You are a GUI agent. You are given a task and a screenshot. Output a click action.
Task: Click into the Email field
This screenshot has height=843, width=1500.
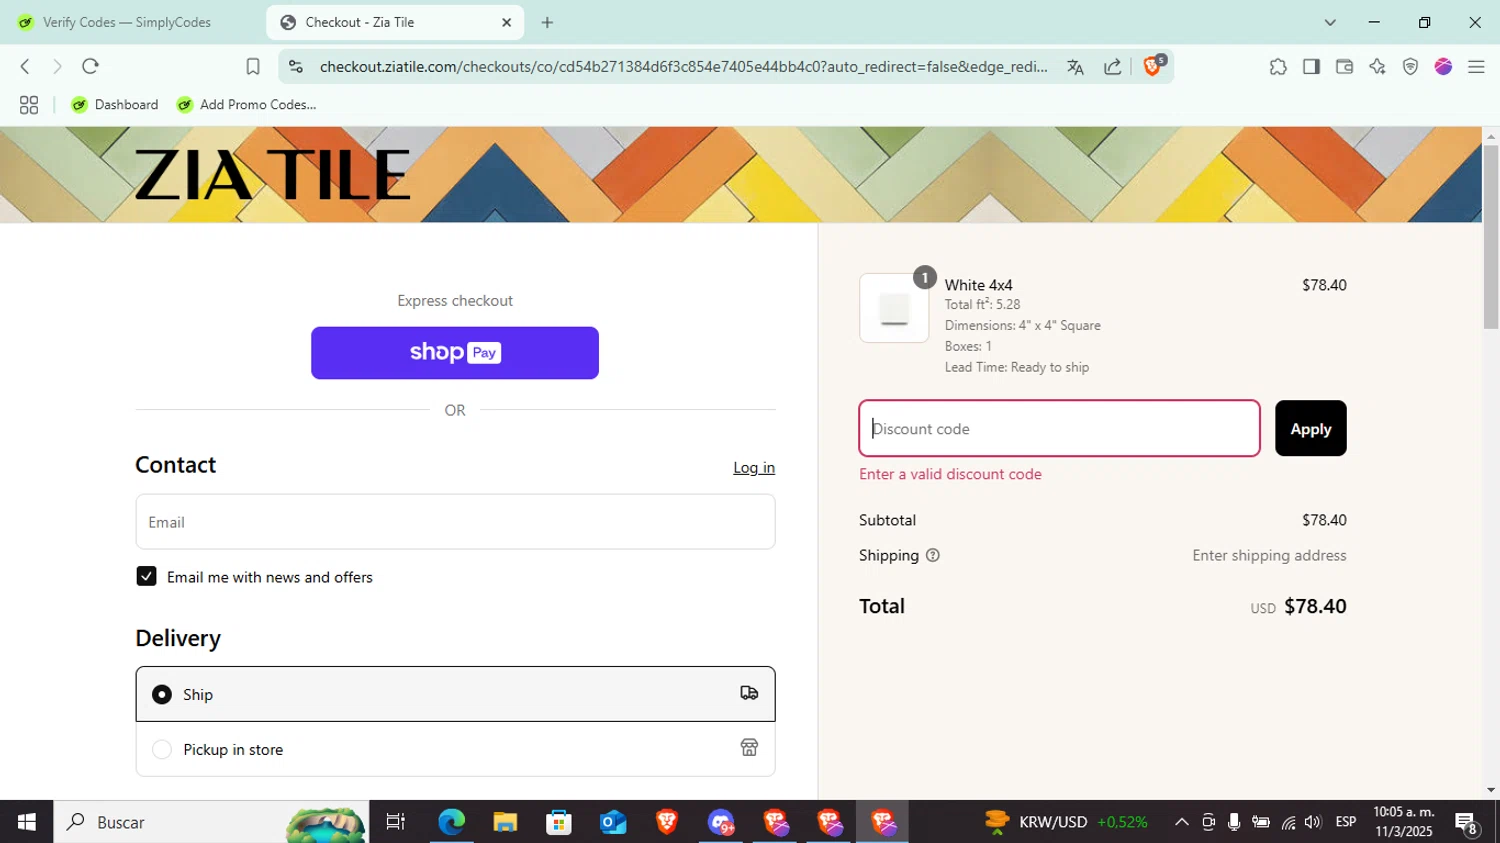click(455, 522)
